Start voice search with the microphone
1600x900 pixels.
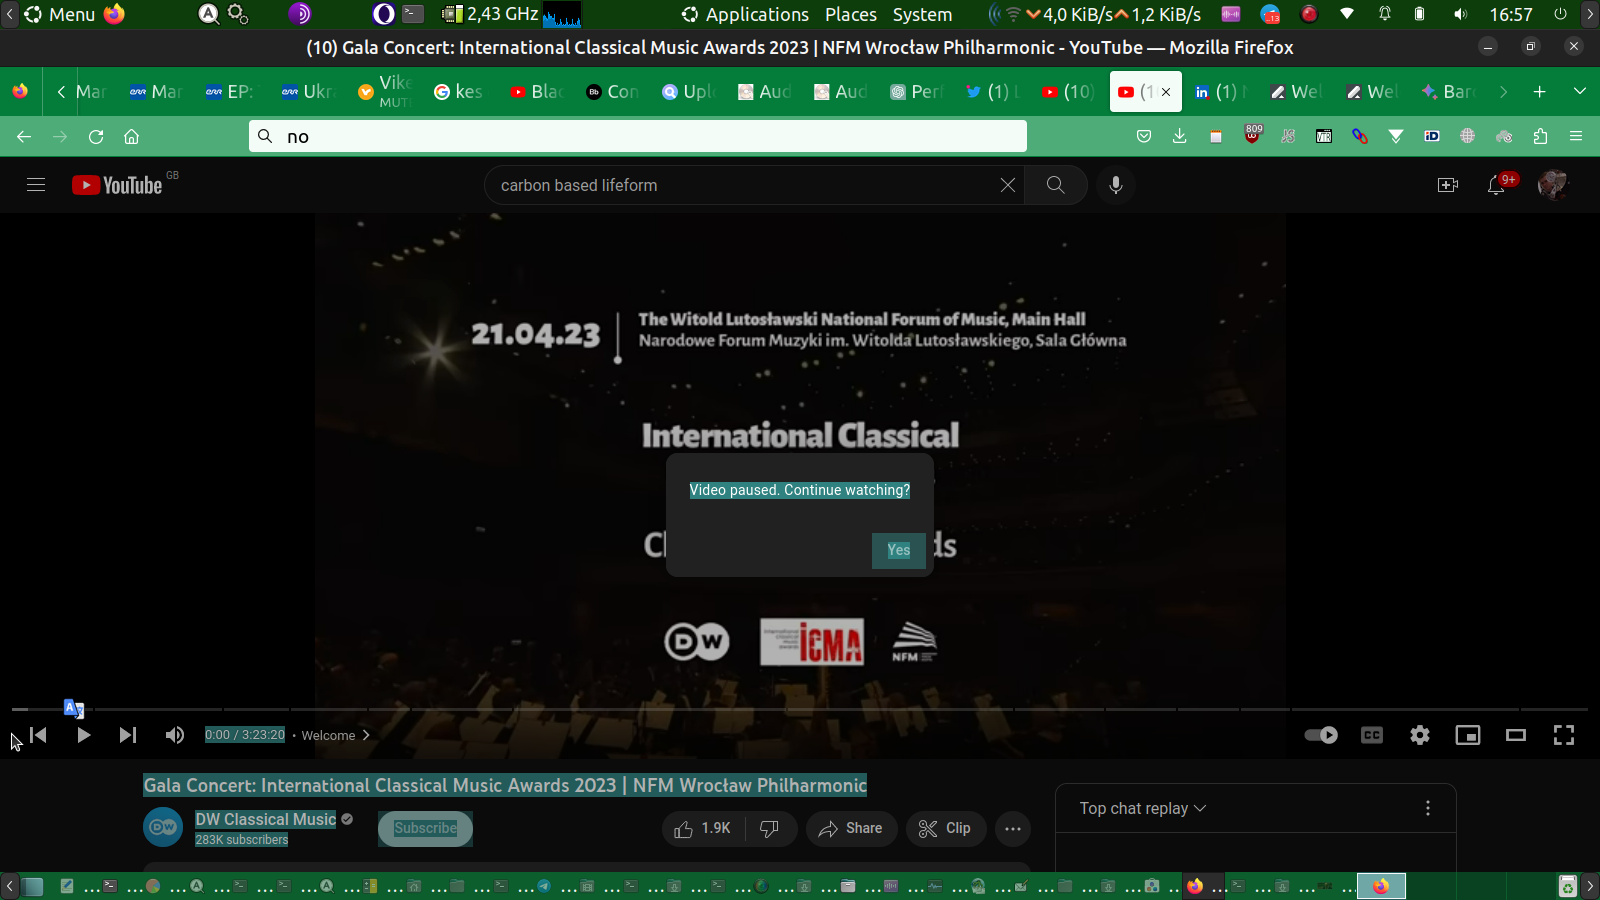pyautogui.click(x=1116, y=185)
